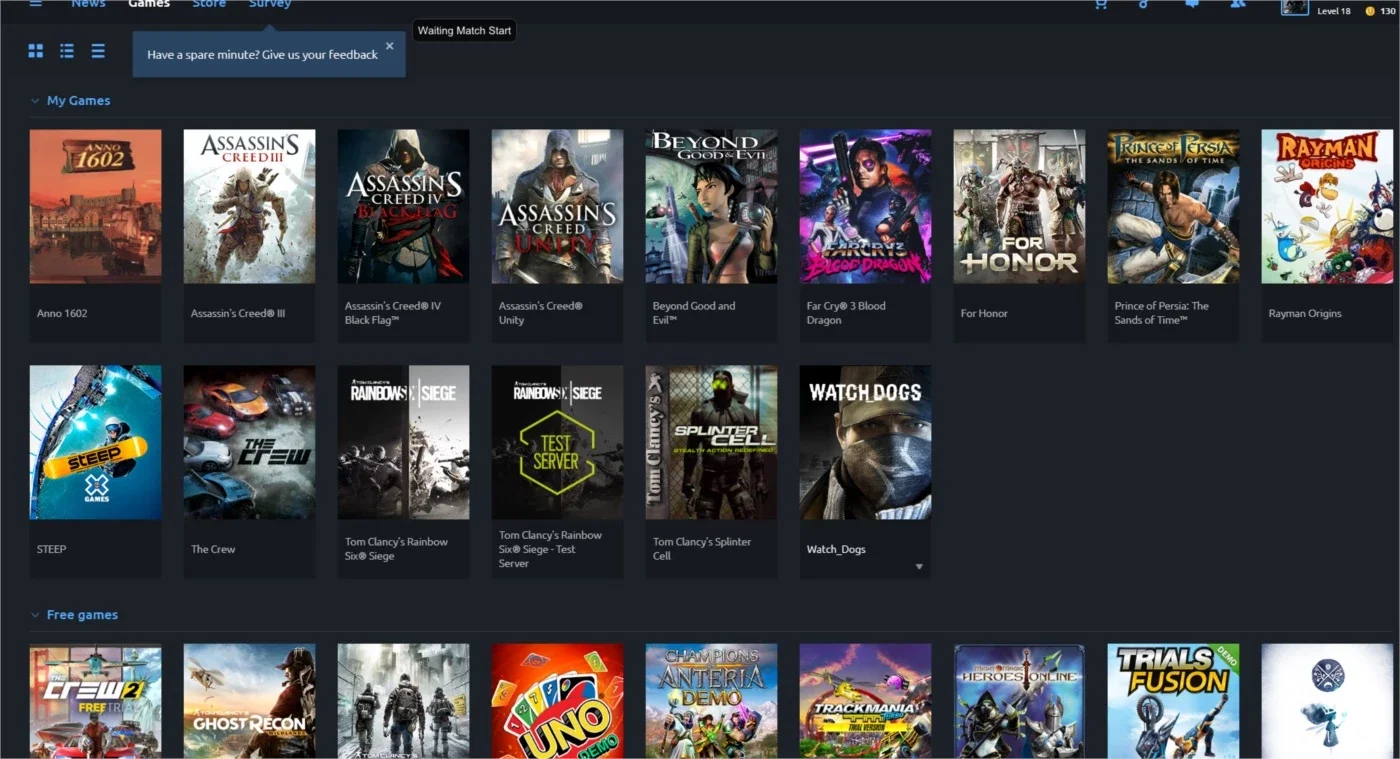The width and height of the screenshot is (1400, 759).
Task: Open the News tab
Action: tap(88, 4)
